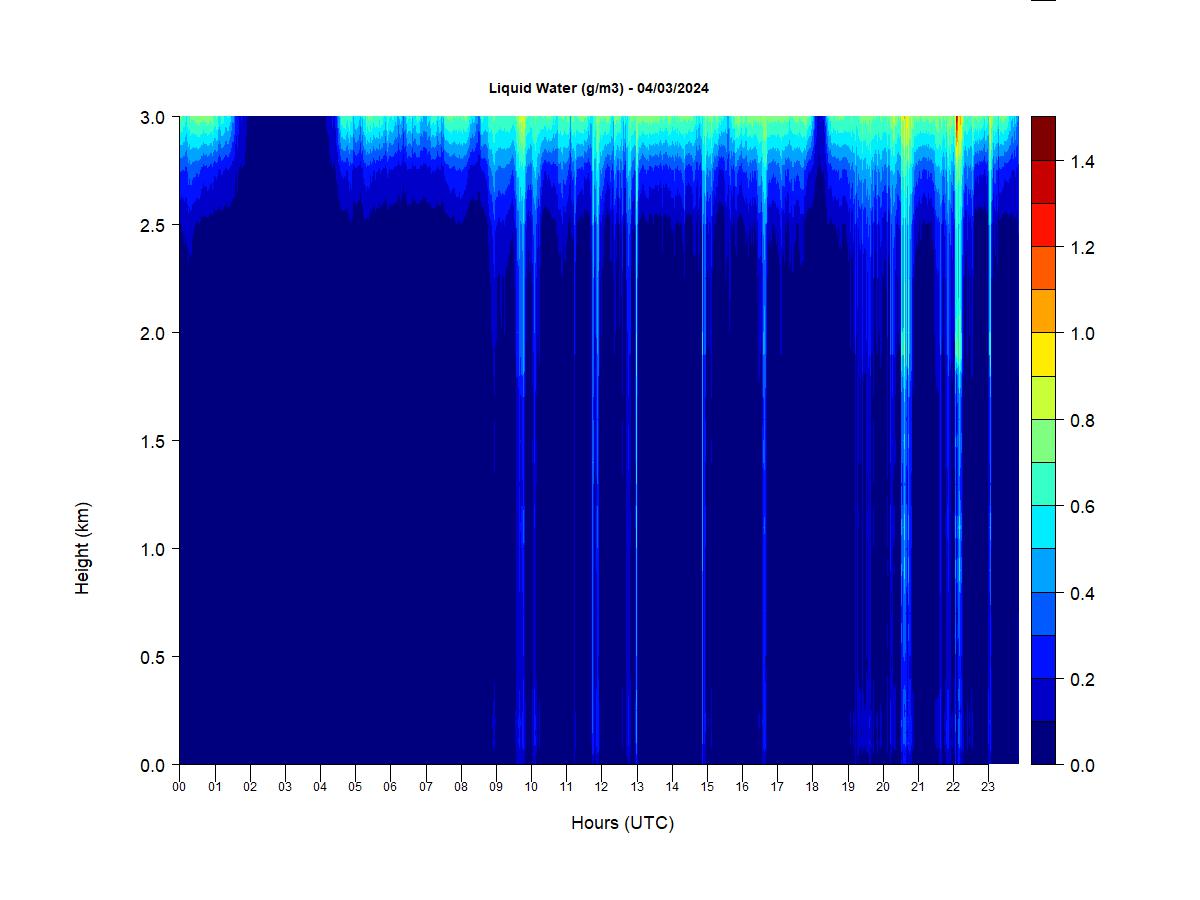
Task: Click hour label 03 on time axis
Action: tap(285, 787)
